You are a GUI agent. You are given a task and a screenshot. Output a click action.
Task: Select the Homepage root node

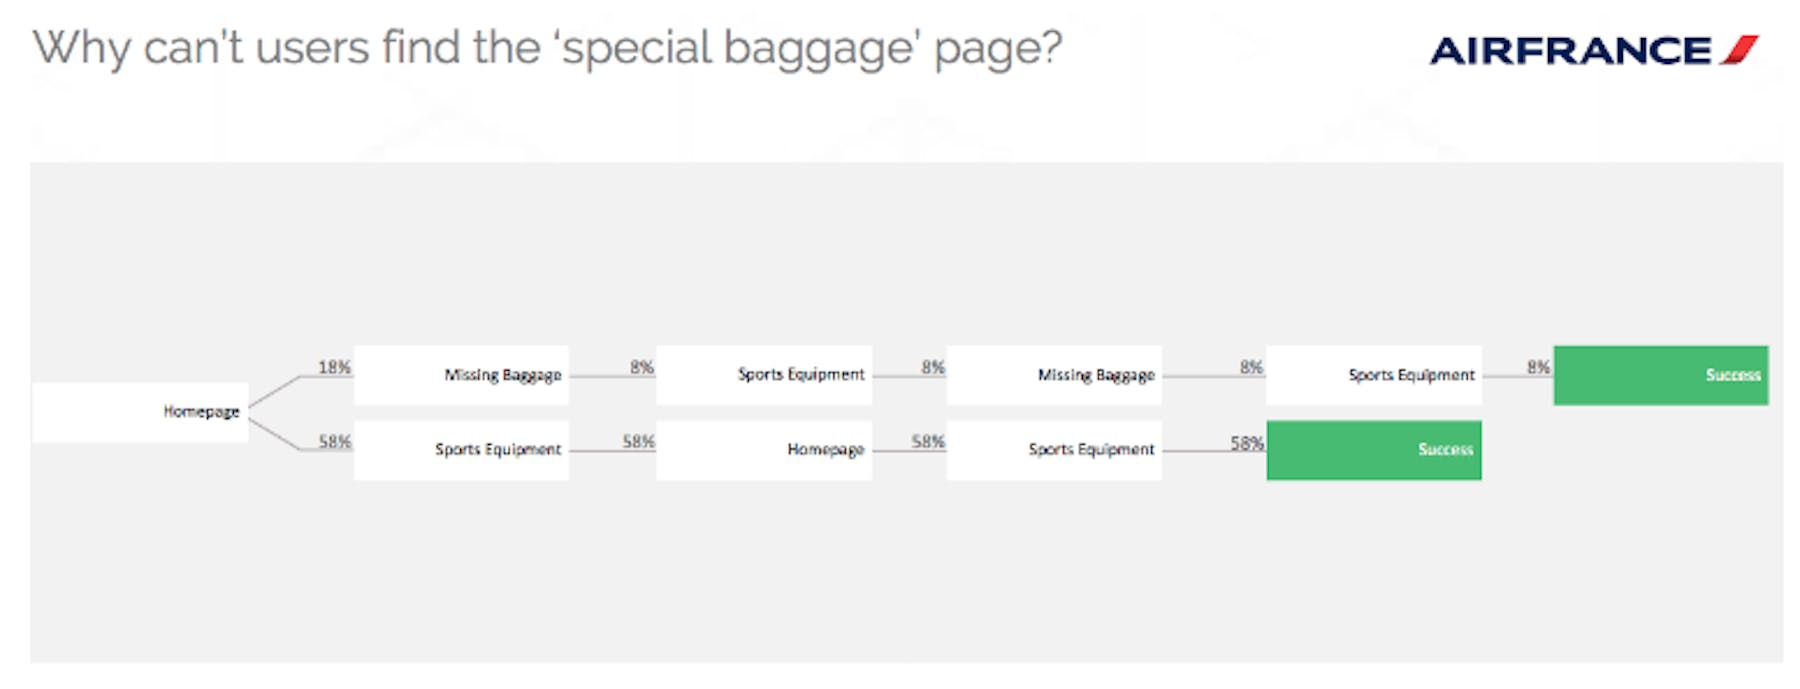click(140, 412)
